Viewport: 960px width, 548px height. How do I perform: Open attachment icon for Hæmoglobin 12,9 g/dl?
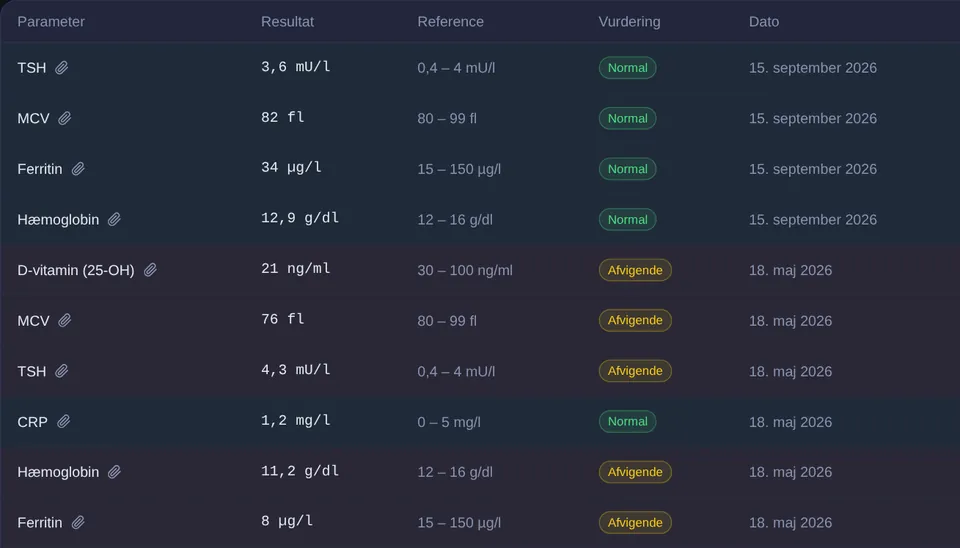pyautogui.click(x=114, y=219)
